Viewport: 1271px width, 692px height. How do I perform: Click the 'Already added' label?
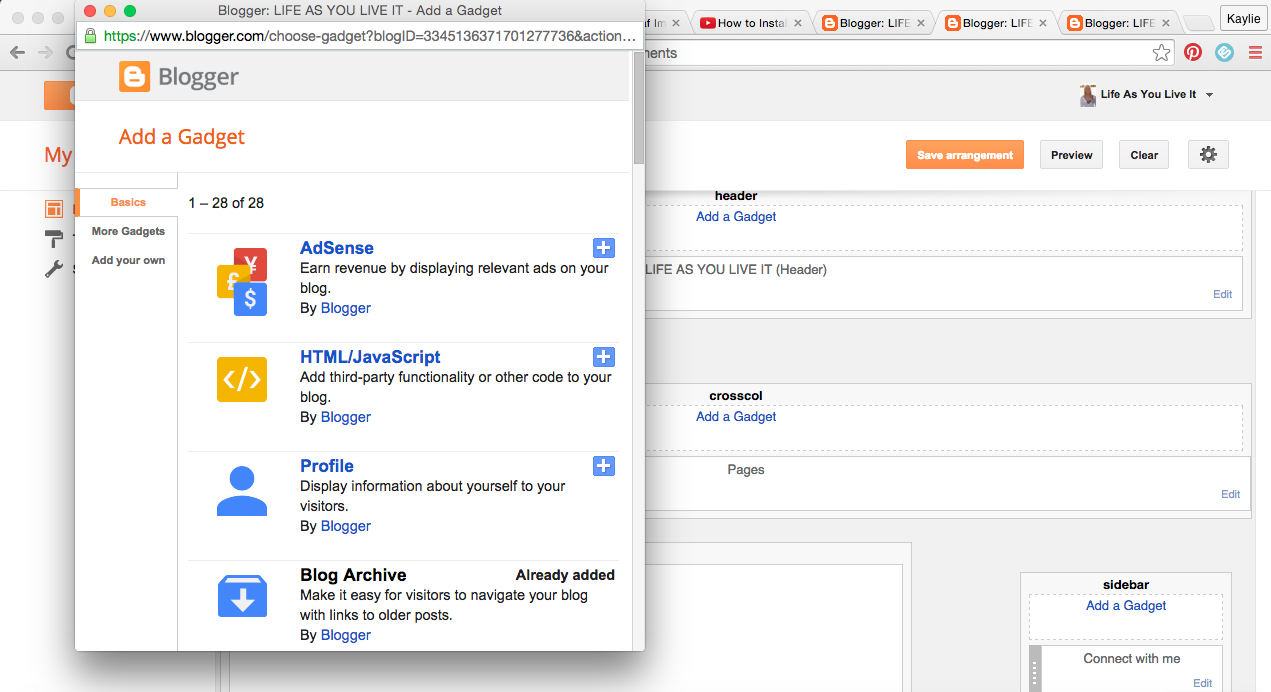[565, 575]
